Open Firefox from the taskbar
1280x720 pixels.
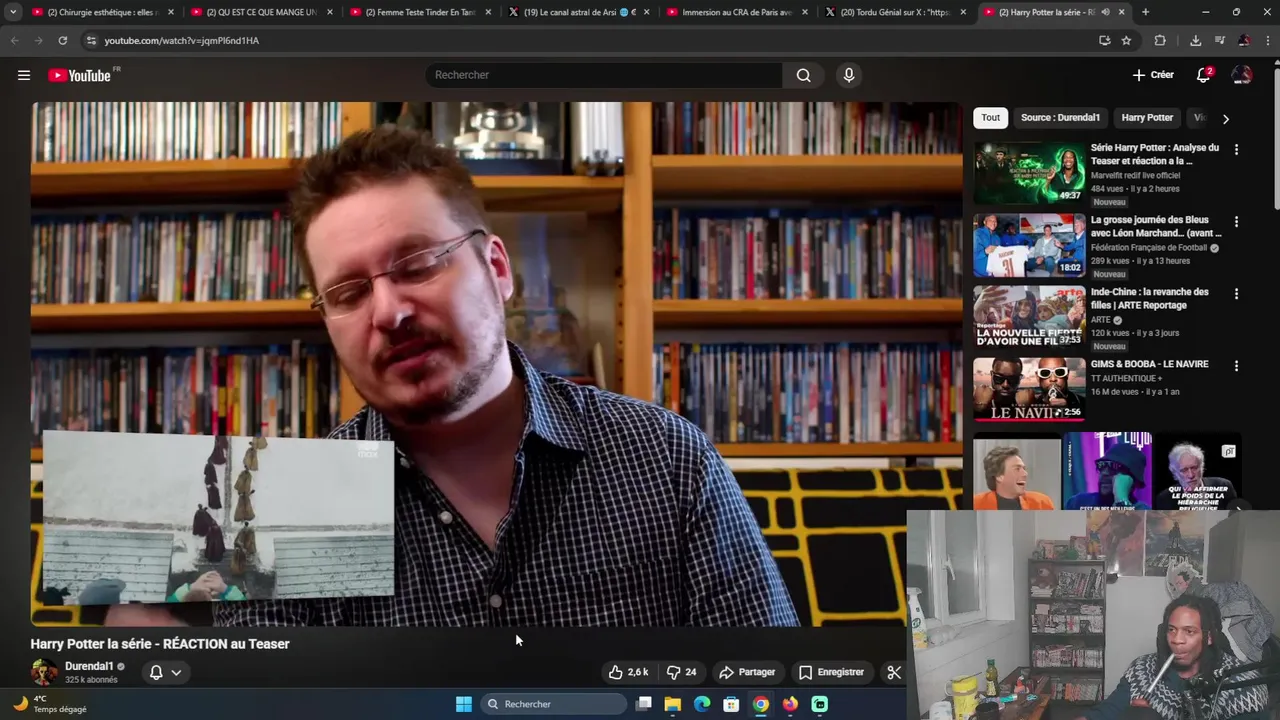coord(790,704)
